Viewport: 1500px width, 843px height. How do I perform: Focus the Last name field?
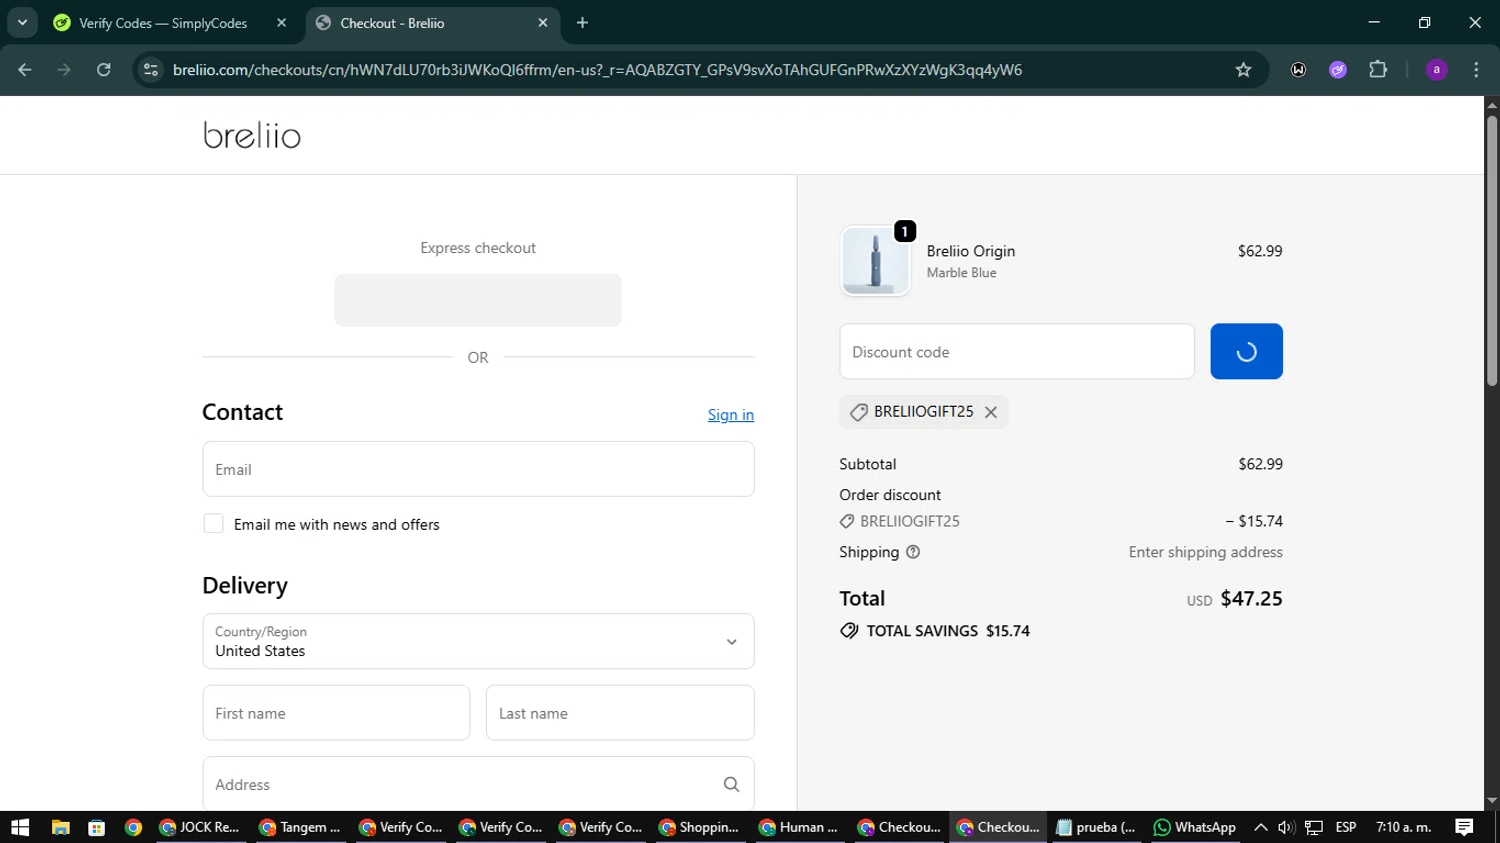(x=620, y=713)
